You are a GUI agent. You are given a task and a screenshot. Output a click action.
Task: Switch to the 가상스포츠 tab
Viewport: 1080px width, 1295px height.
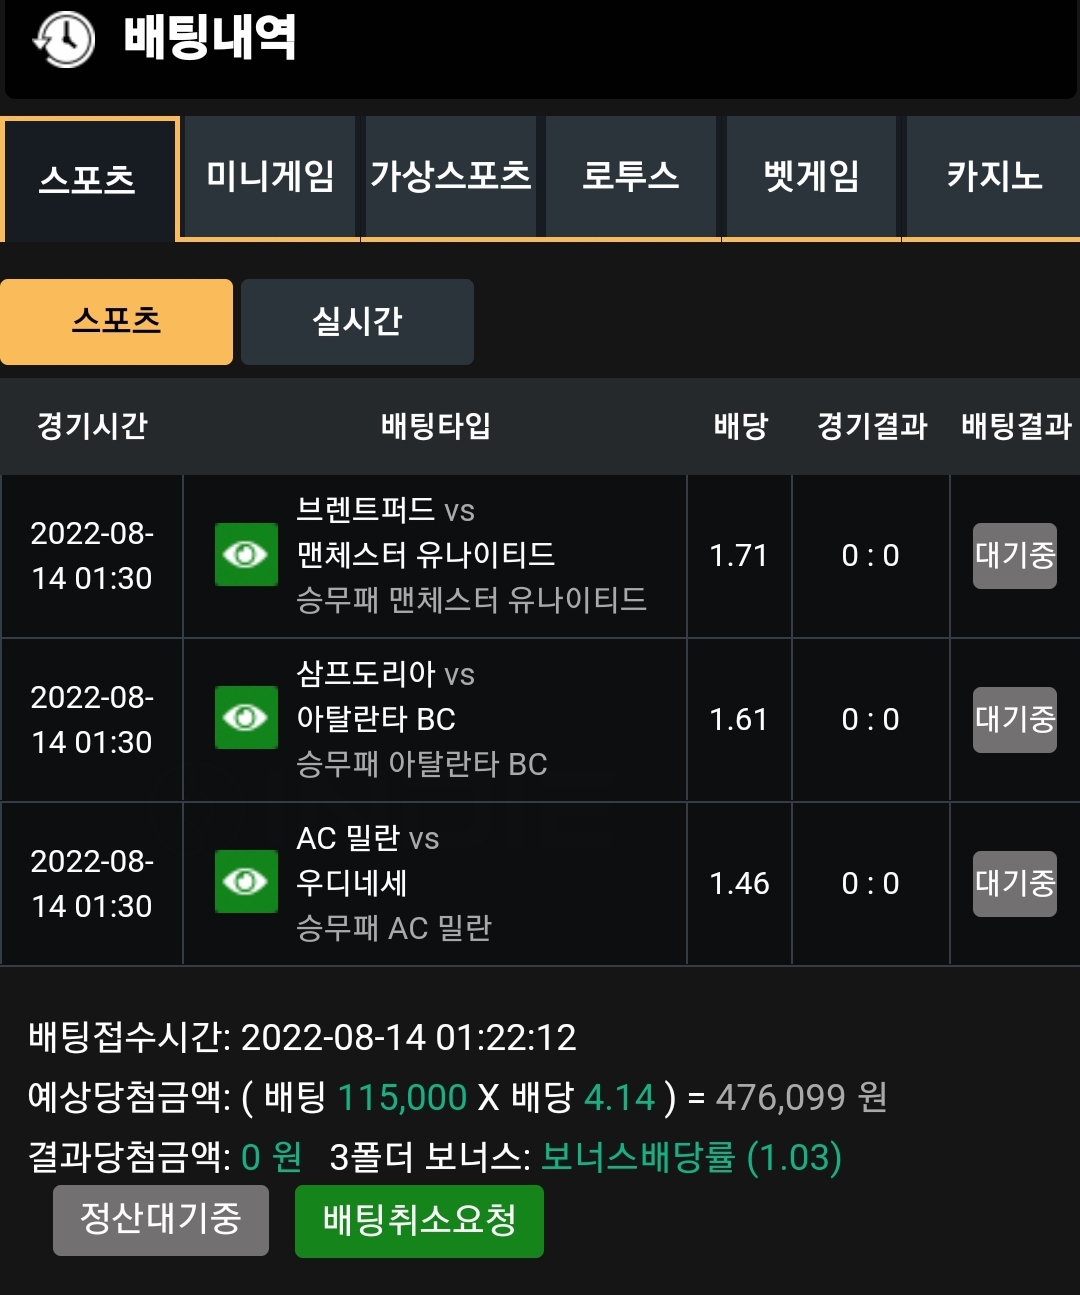(451, 177)
